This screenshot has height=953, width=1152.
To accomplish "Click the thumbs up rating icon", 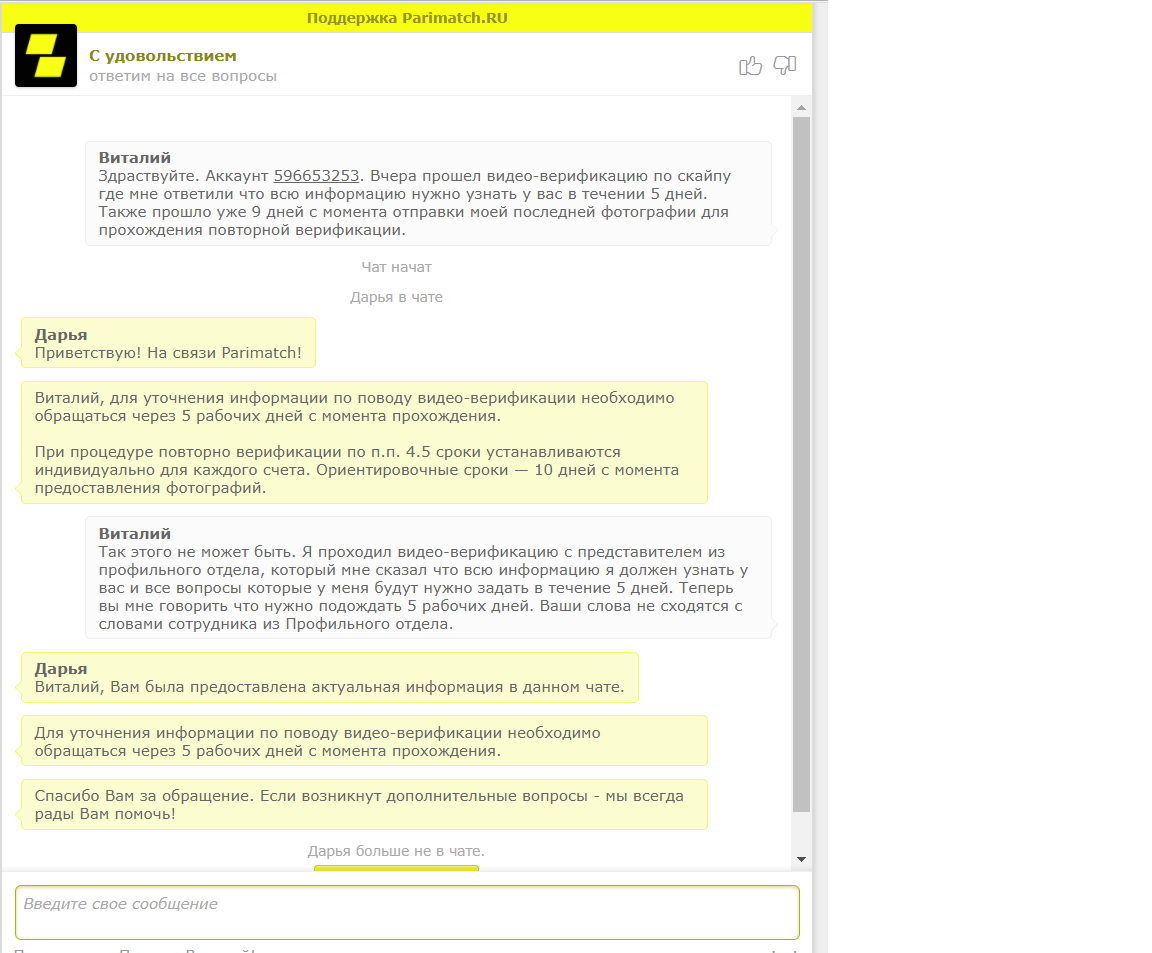I will click(750, 66).
